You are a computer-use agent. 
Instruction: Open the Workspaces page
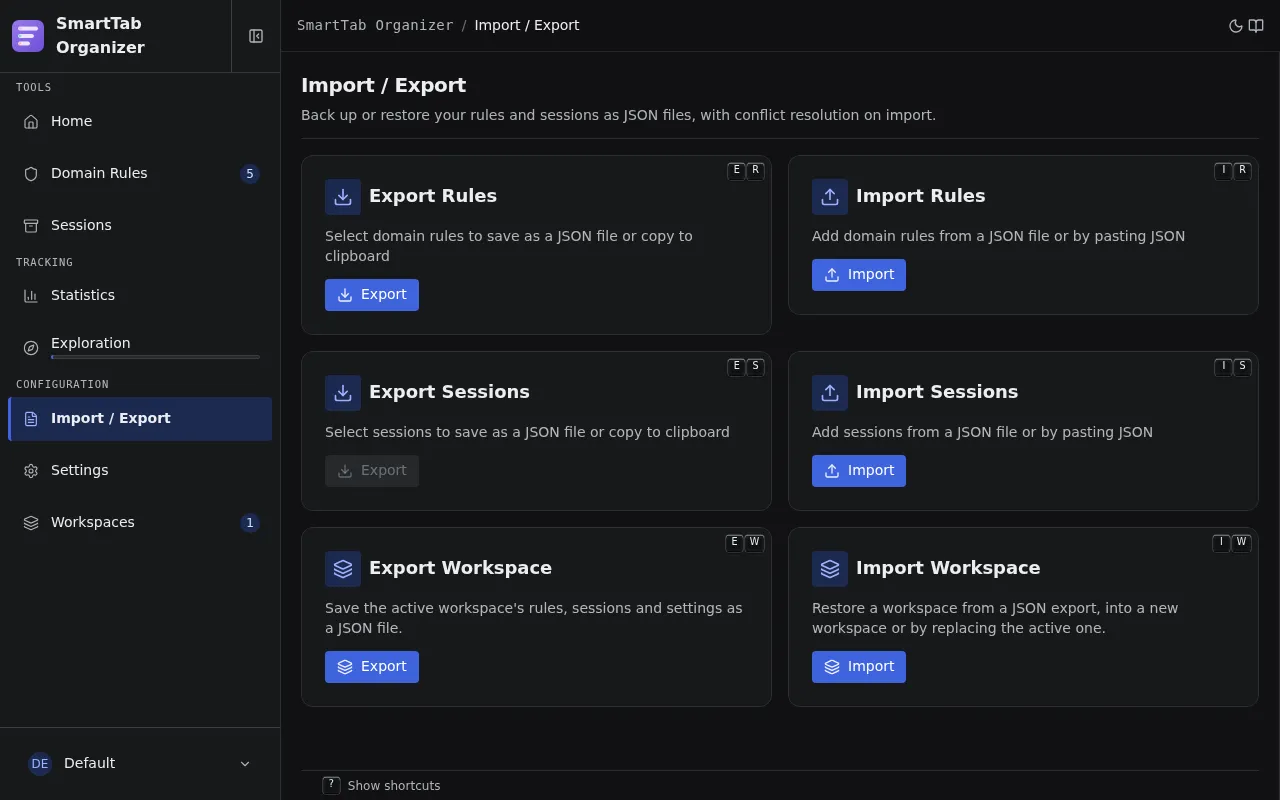click(x=140, y=523)
